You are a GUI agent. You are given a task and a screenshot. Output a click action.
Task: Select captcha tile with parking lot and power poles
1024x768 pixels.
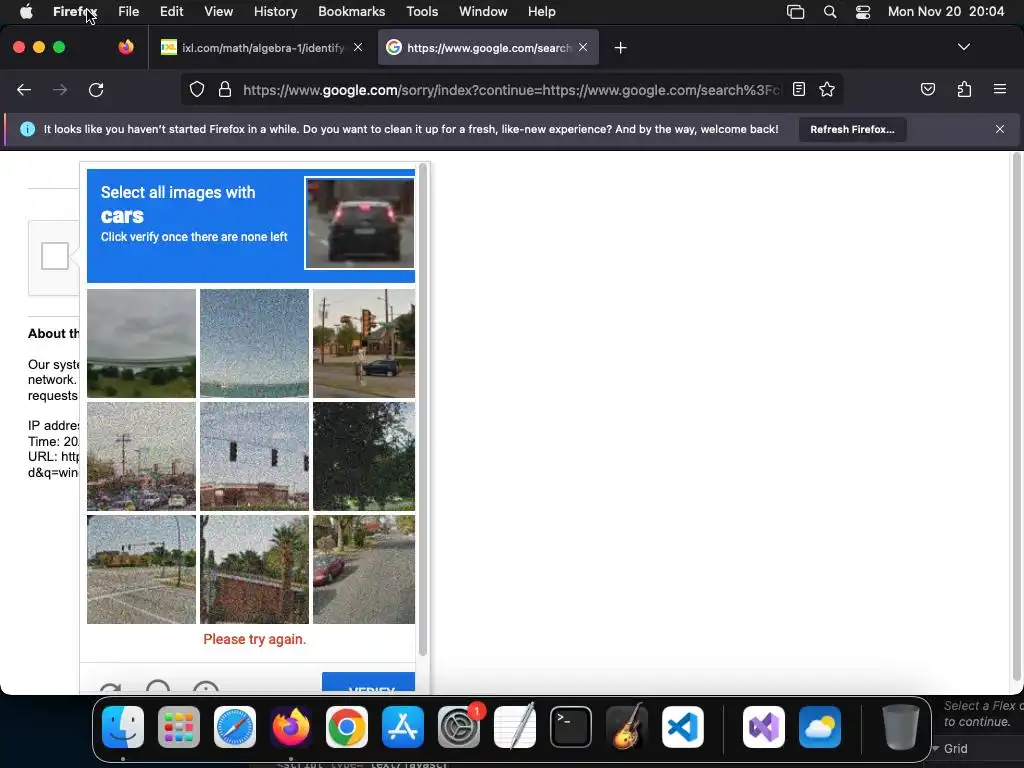[141, 456]
